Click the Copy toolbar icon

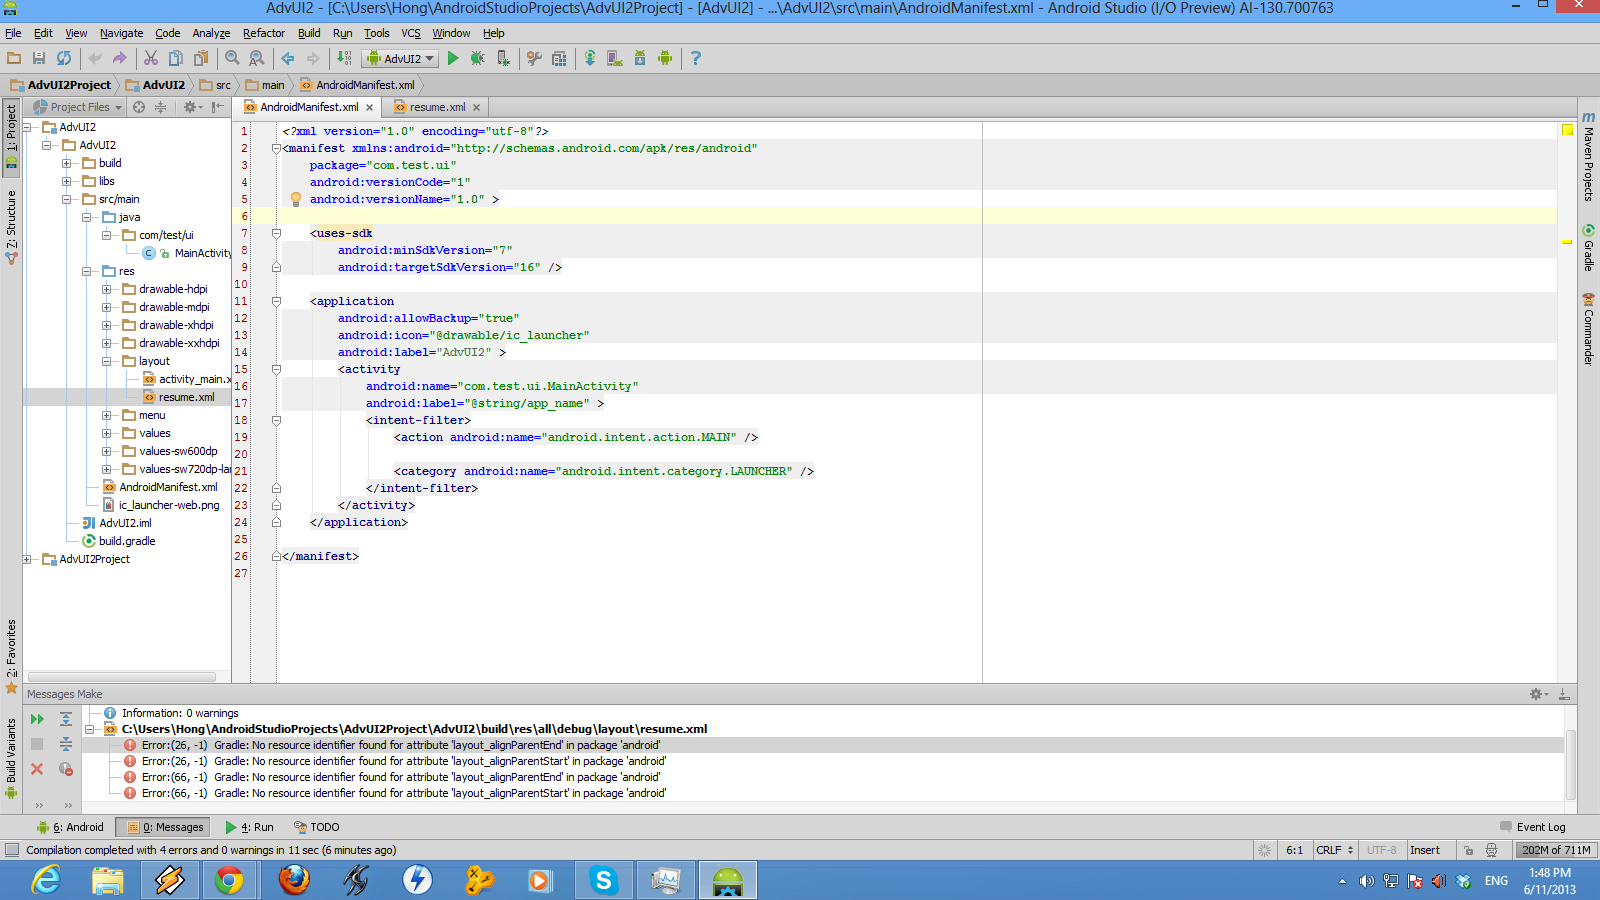176,59
